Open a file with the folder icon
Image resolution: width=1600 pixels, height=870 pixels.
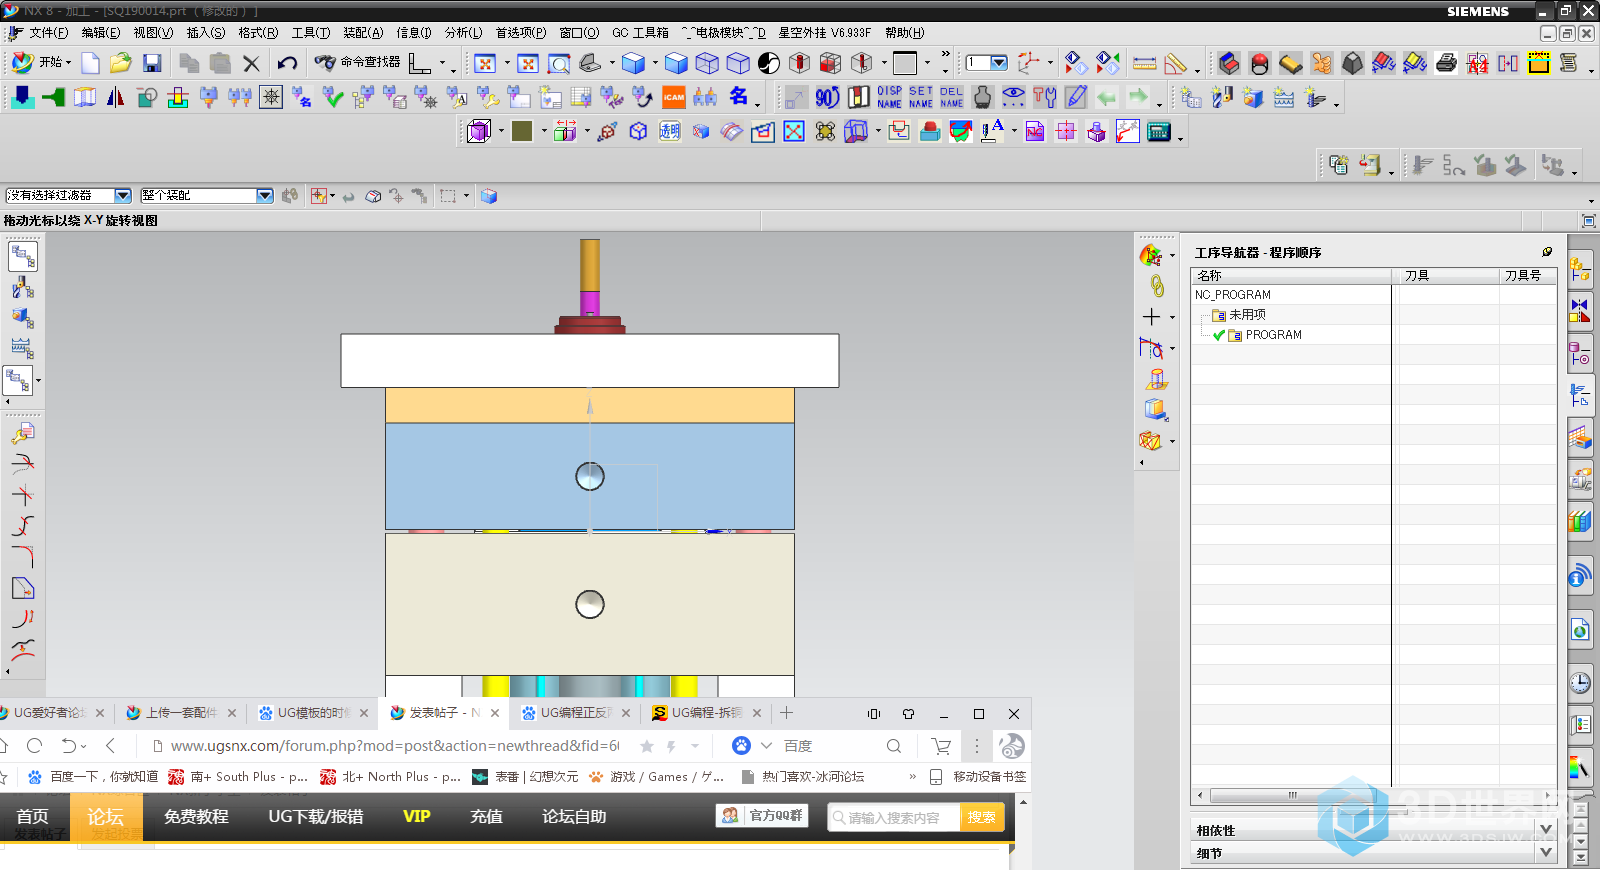[x=121, y=63]
